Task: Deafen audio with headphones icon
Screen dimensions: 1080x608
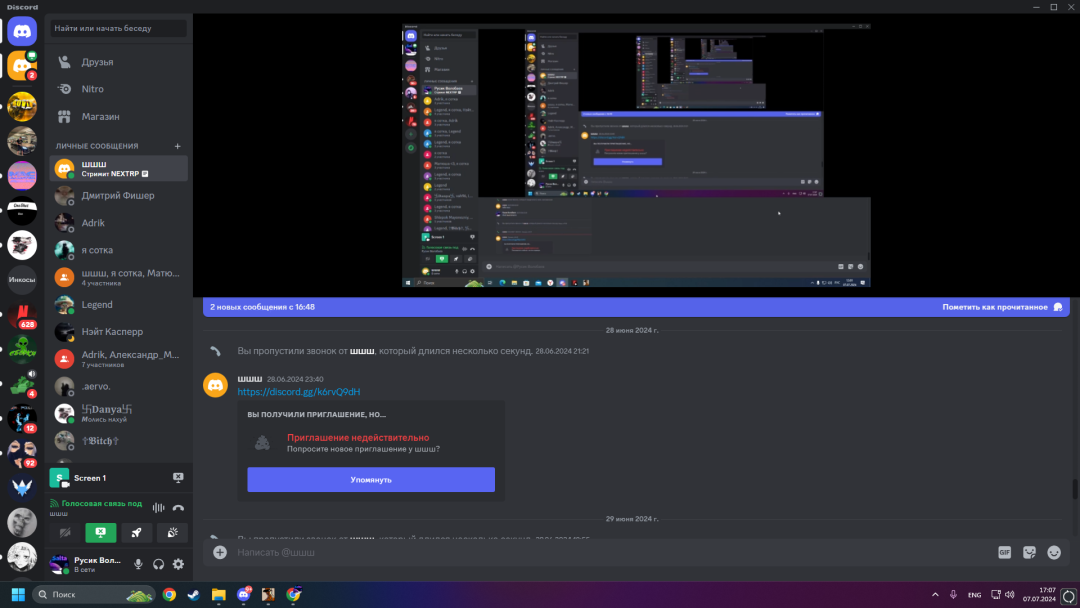Action: pos(158,564)
